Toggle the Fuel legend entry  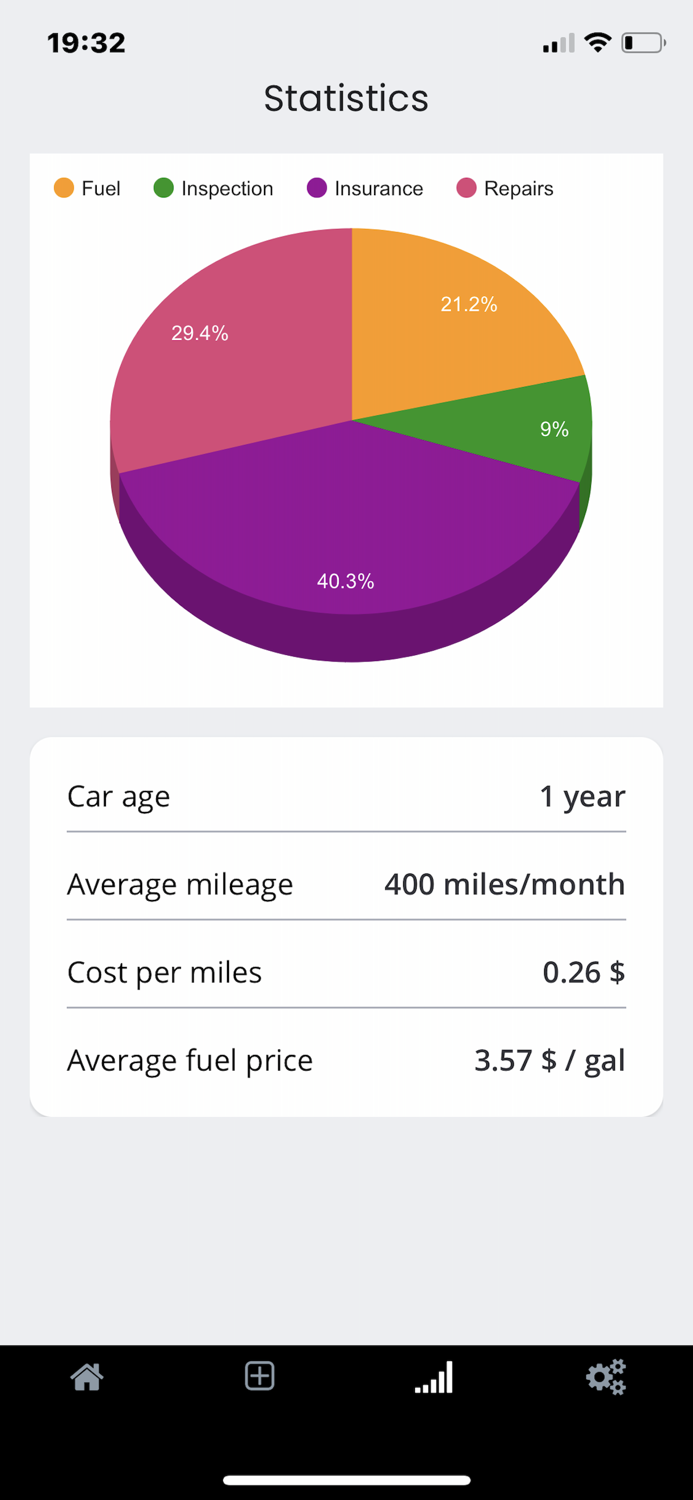88,188
